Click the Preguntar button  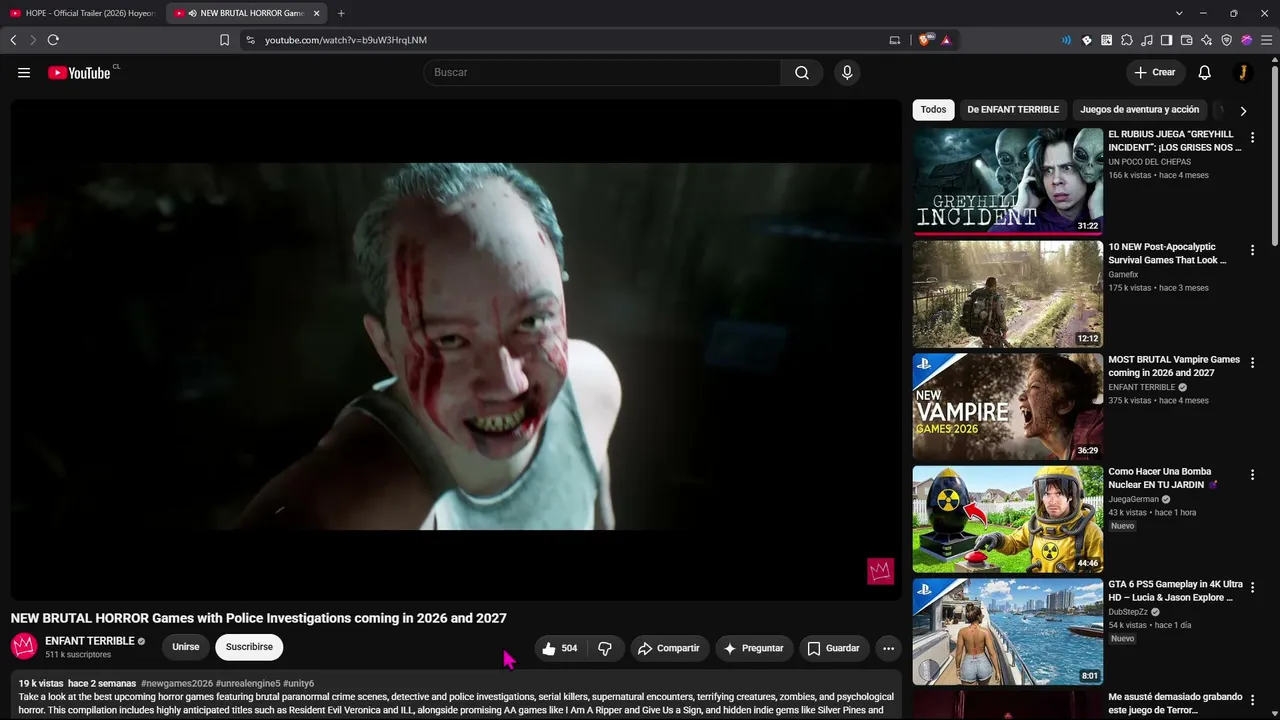click(754, 648)
